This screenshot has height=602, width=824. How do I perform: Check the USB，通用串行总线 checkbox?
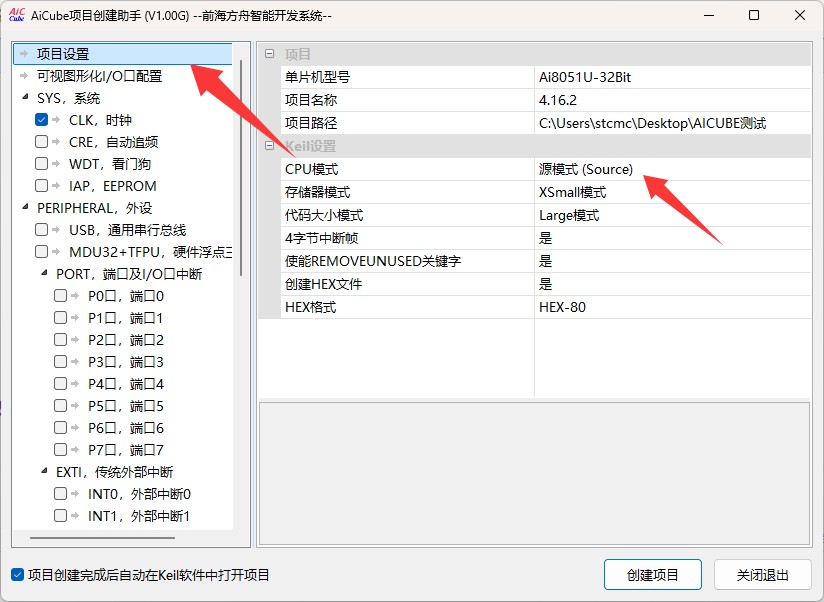coord(42,230)
